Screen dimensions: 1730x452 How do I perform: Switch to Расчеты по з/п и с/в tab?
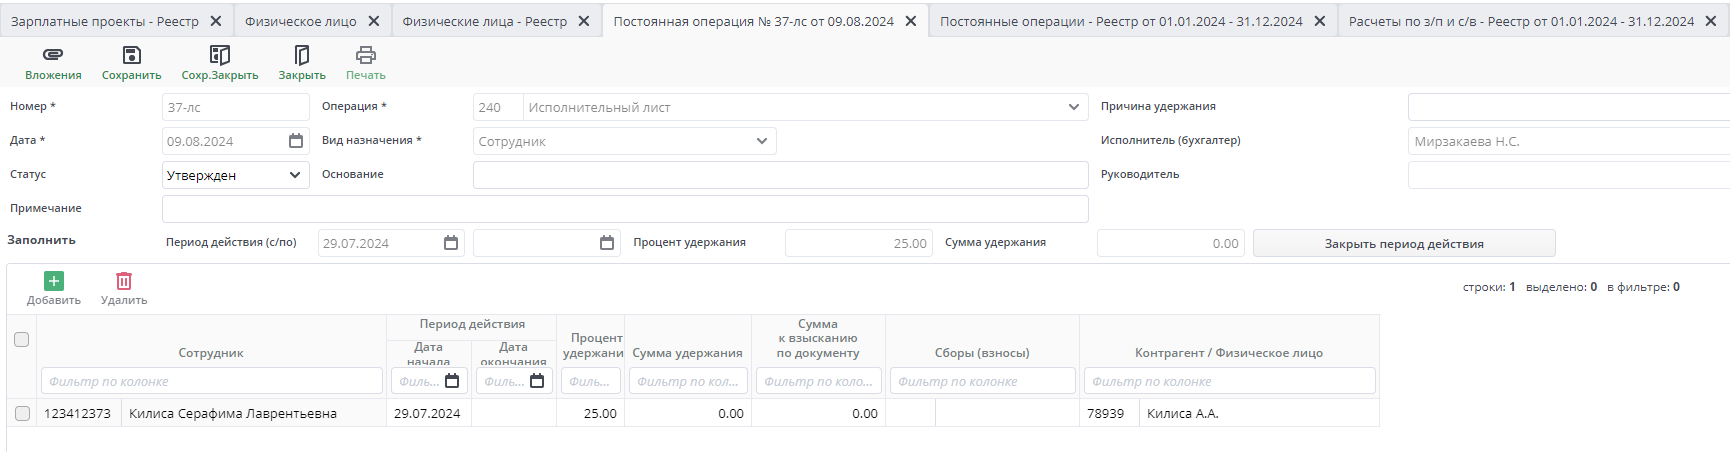pyautogui.click(x=1522, y=21)
